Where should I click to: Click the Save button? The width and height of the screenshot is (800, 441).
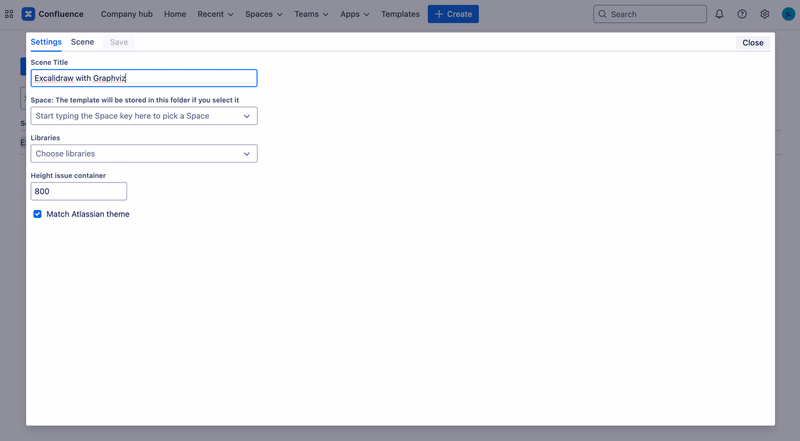tap(119, 42)
